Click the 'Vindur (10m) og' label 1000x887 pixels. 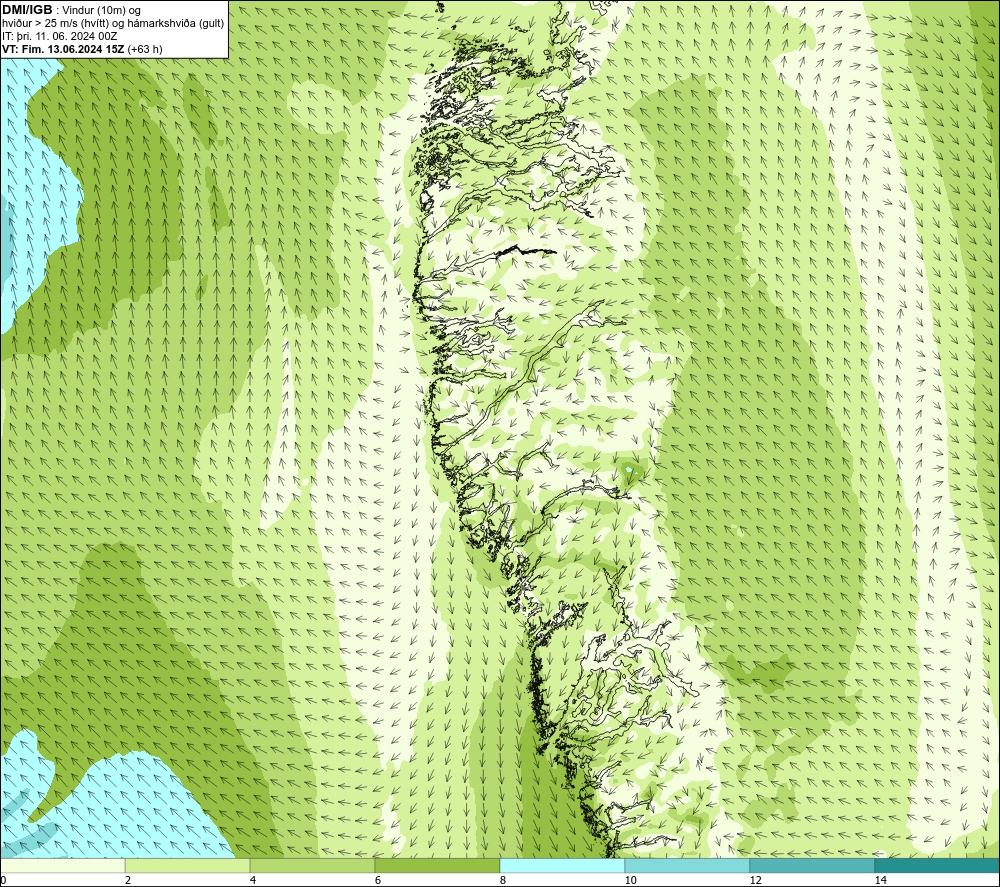pyautogui.click(x=102, y=11)
